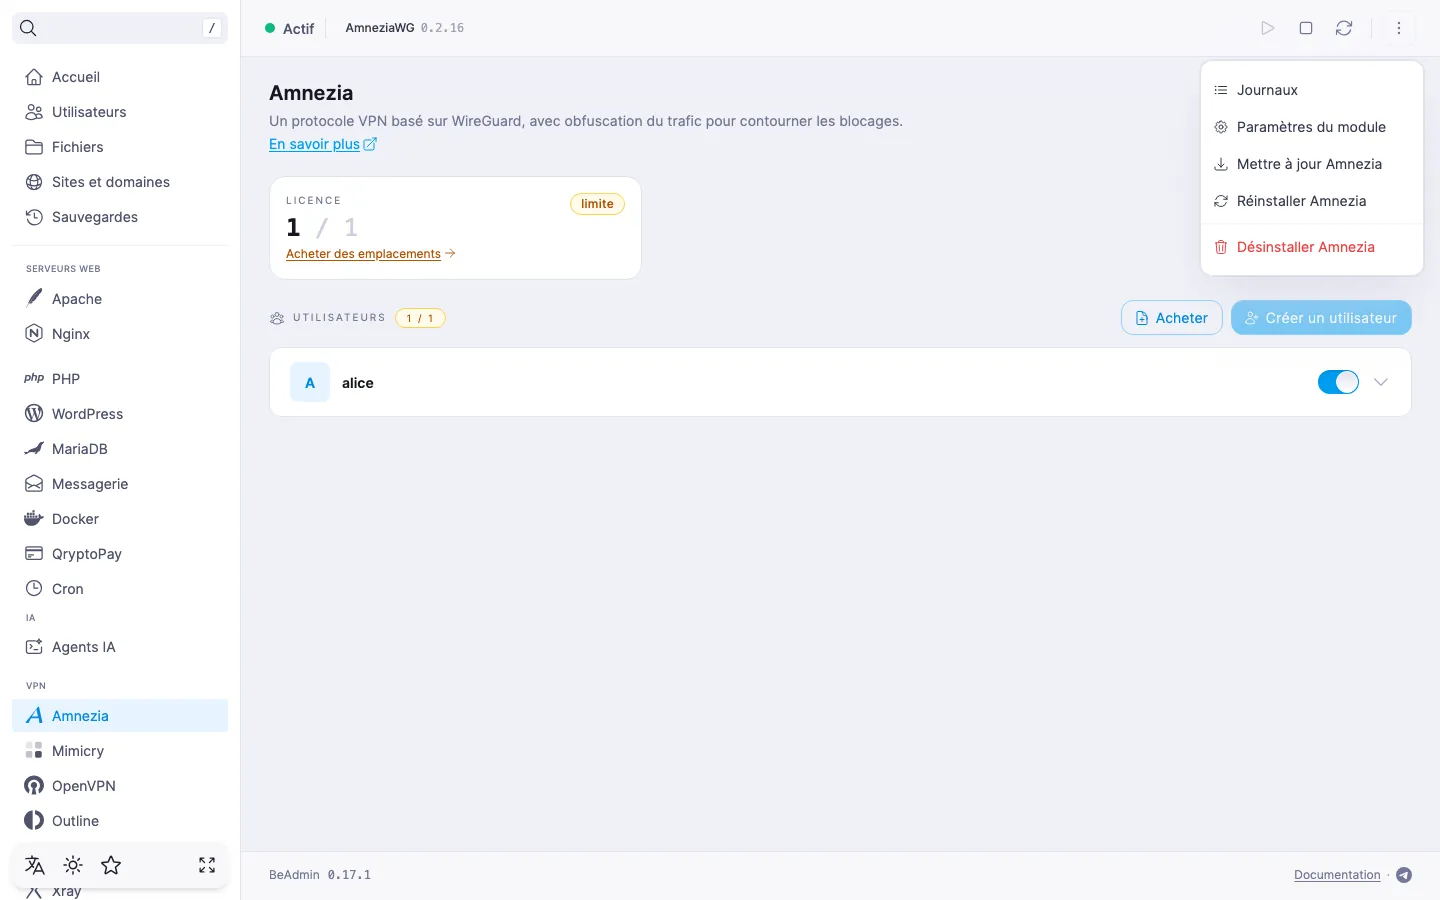
Task: Focus the sidebar search field
Action: (x=120, y=28)
